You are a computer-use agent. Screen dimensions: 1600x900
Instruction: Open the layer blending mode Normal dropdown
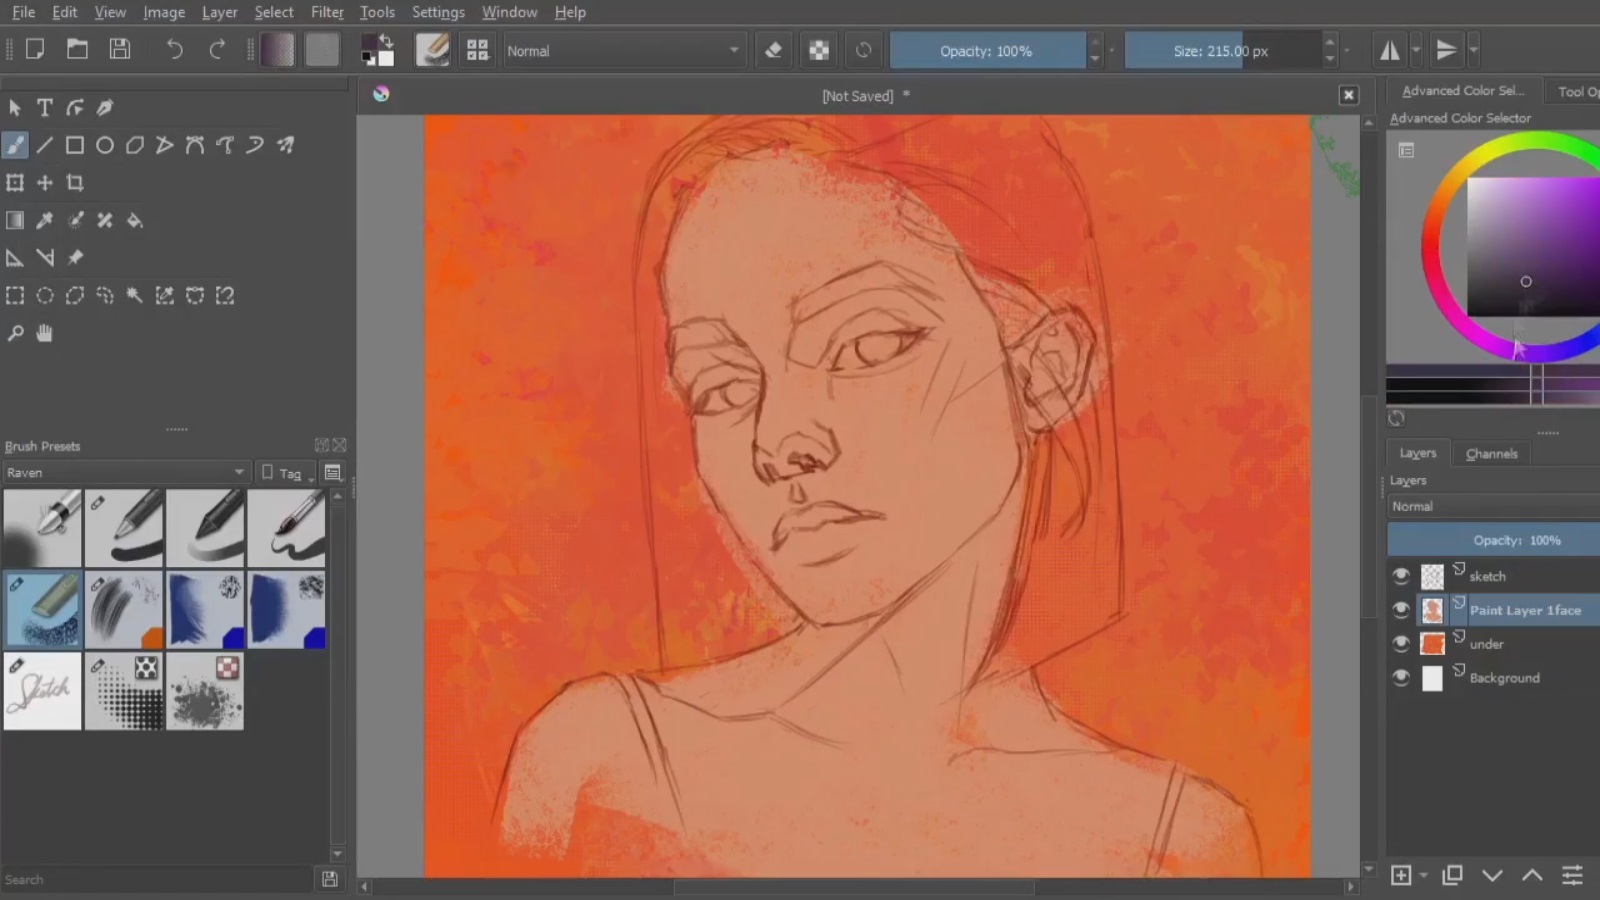1493,506
